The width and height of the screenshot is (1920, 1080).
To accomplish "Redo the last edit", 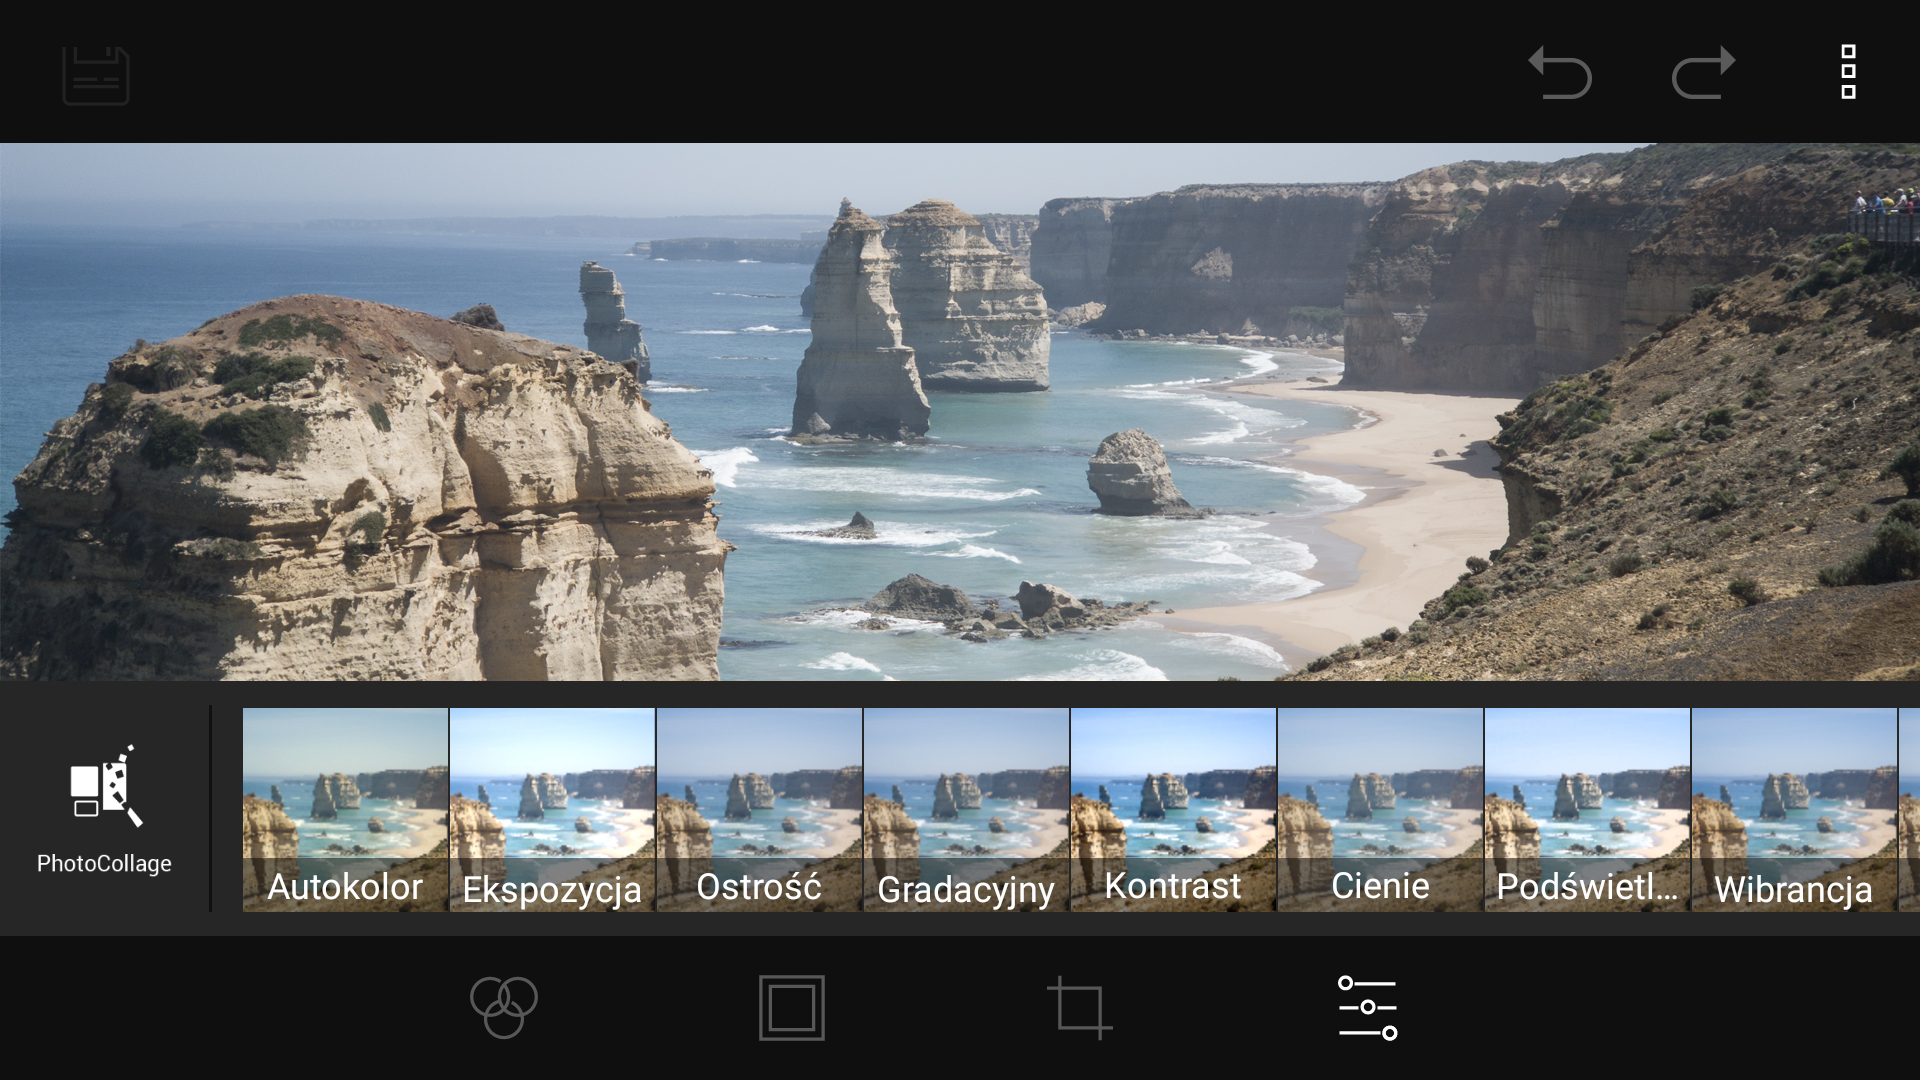I will [x=1703, y=73].
